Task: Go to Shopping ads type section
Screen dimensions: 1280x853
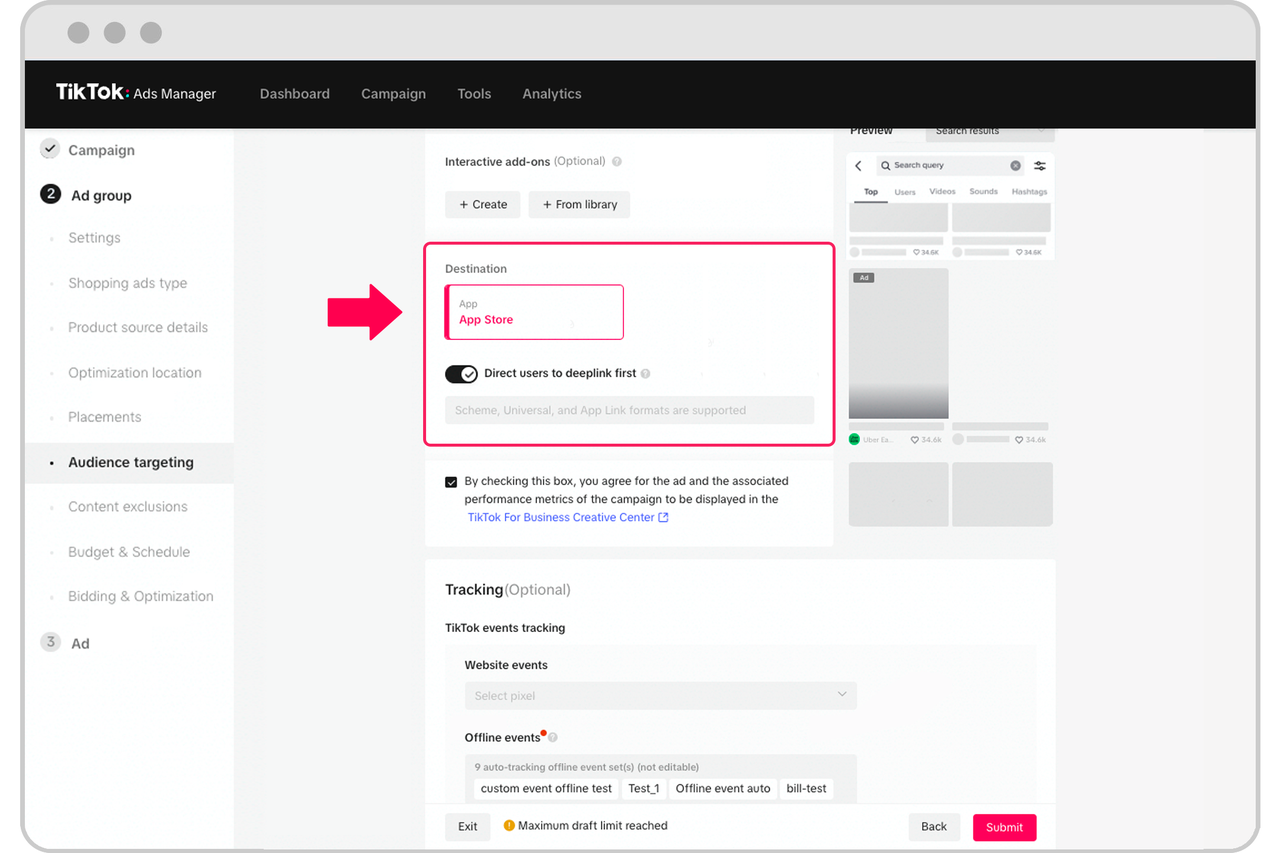Action: (x=128, y=283)
